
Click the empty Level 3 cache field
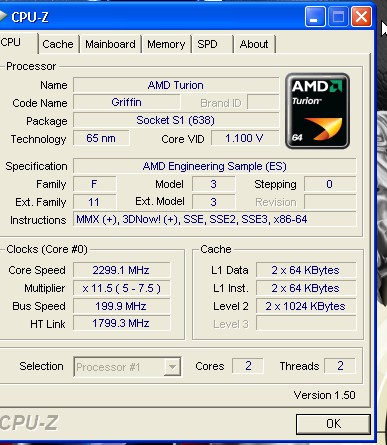[x=306, y=323]
